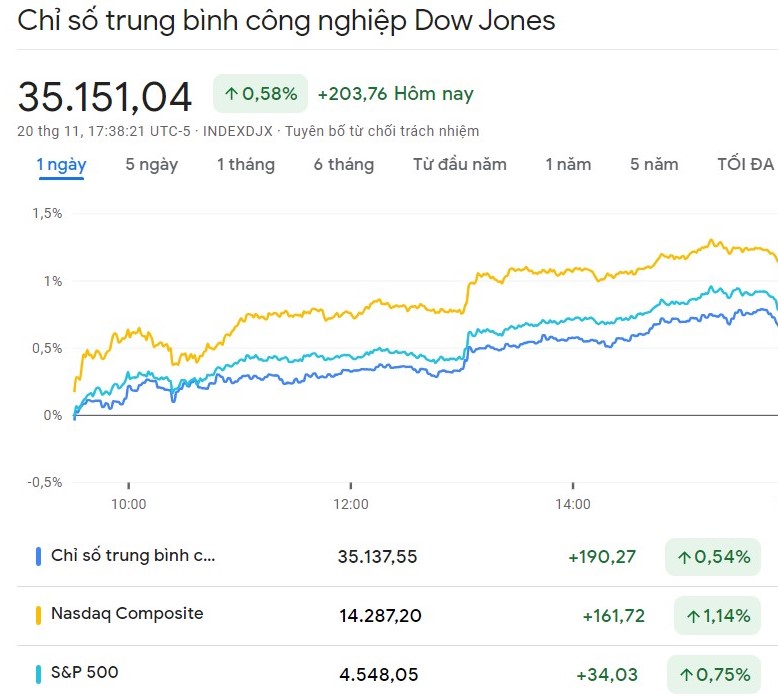The width and height of the screenshot is (778, 697).
Task: Click the teal S&P 500 legend marker
Action: 38,672
